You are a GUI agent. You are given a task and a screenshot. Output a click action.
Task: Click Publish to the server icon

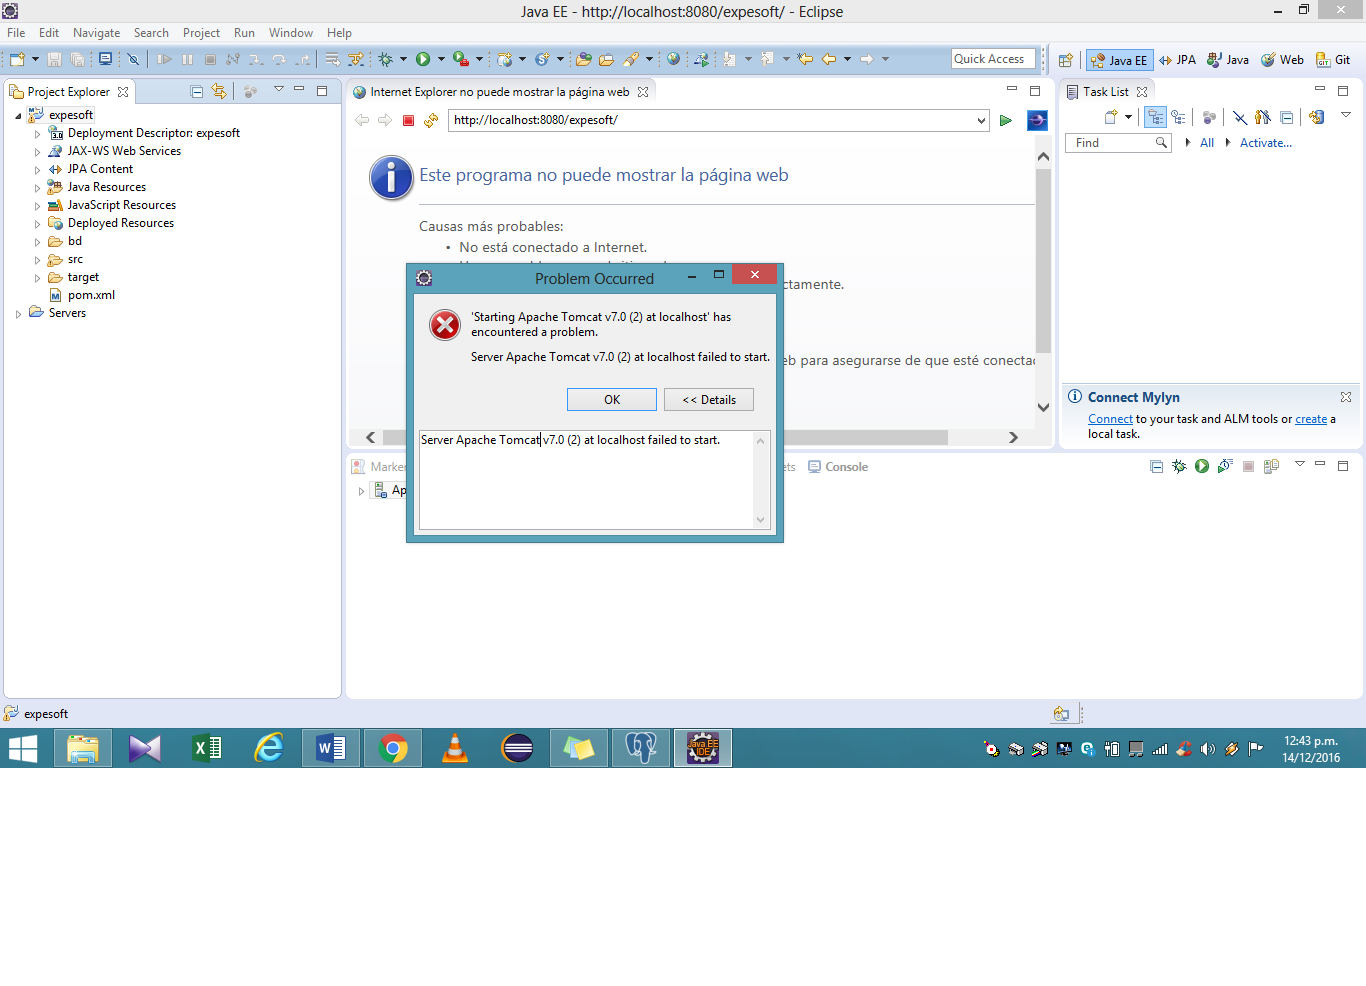click(1271, 466)
